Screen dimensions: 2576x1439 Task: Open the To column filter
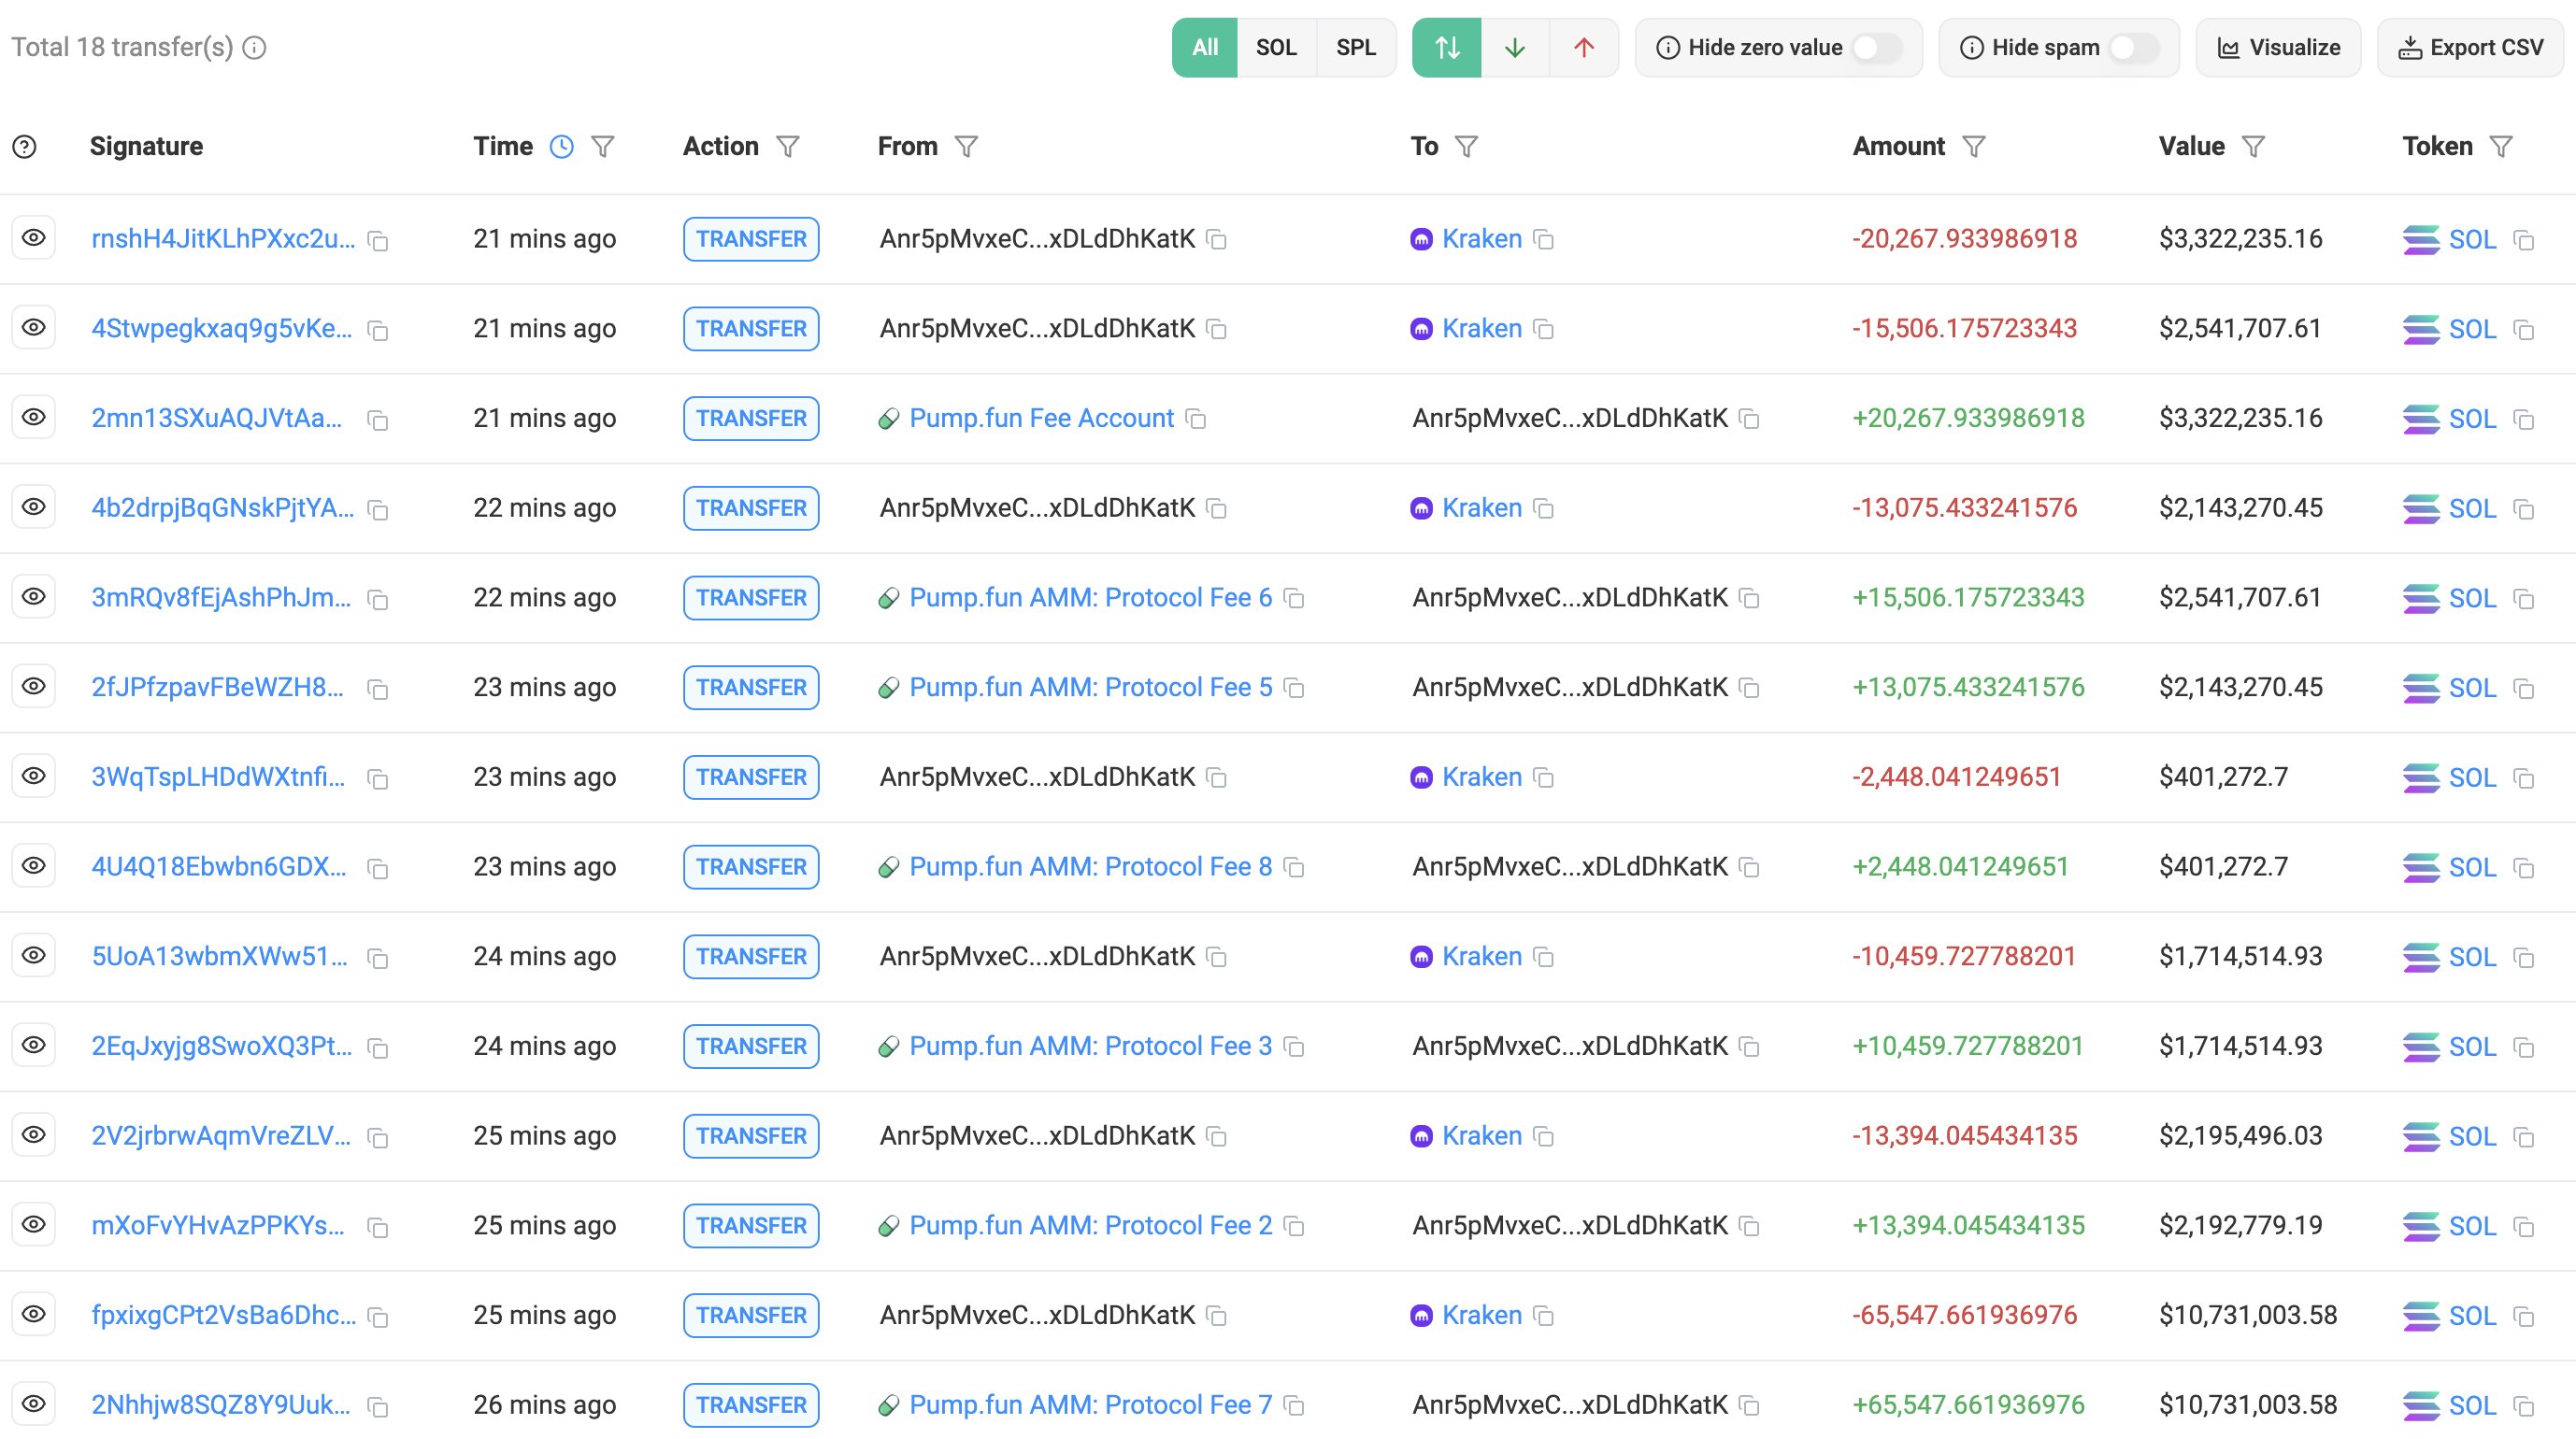click(x=1466, y=147)
